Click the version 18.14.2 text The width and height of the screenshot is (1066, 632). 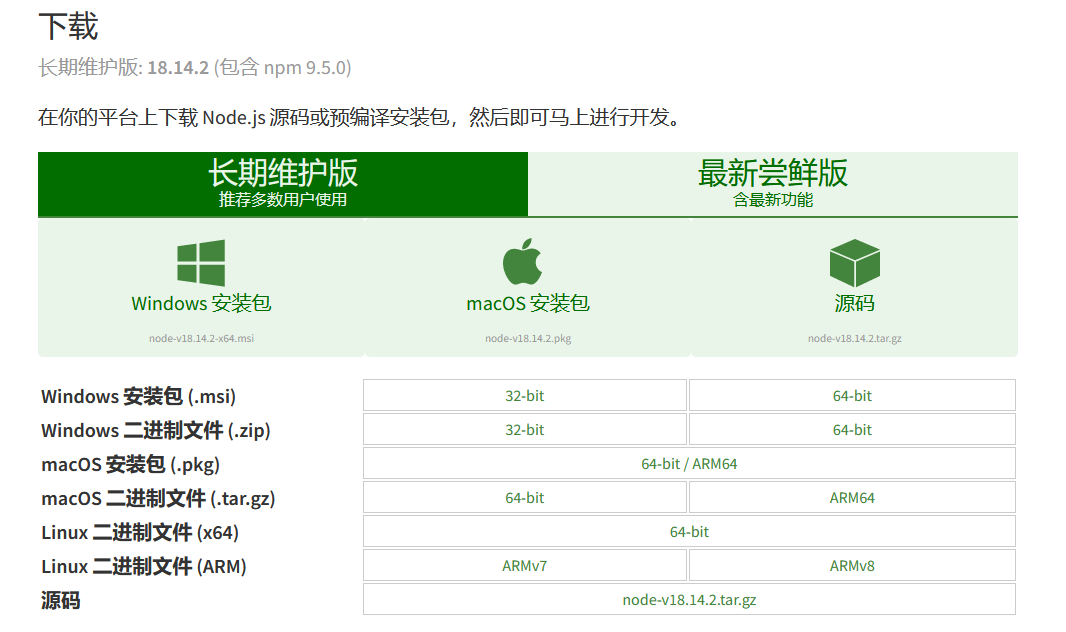(178, 68)
